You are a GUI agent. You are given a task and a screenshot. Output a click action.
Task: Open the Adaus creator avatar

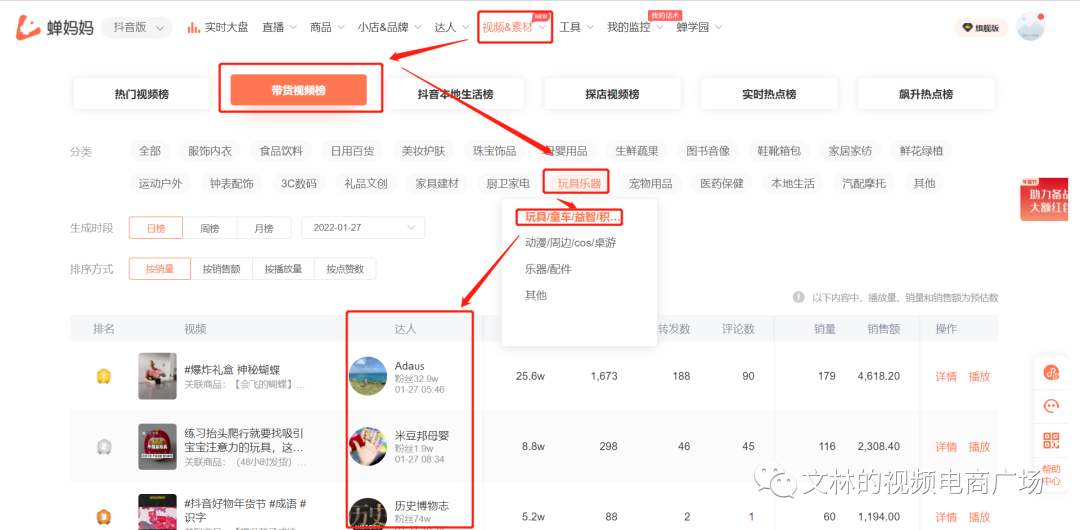pyautogui.click(x=368, y=376)
